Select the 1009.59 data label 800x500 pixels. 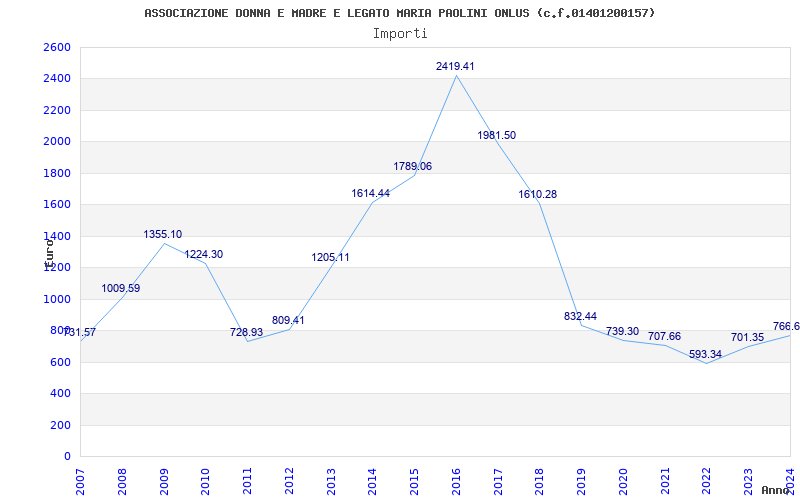pos(121,289)
